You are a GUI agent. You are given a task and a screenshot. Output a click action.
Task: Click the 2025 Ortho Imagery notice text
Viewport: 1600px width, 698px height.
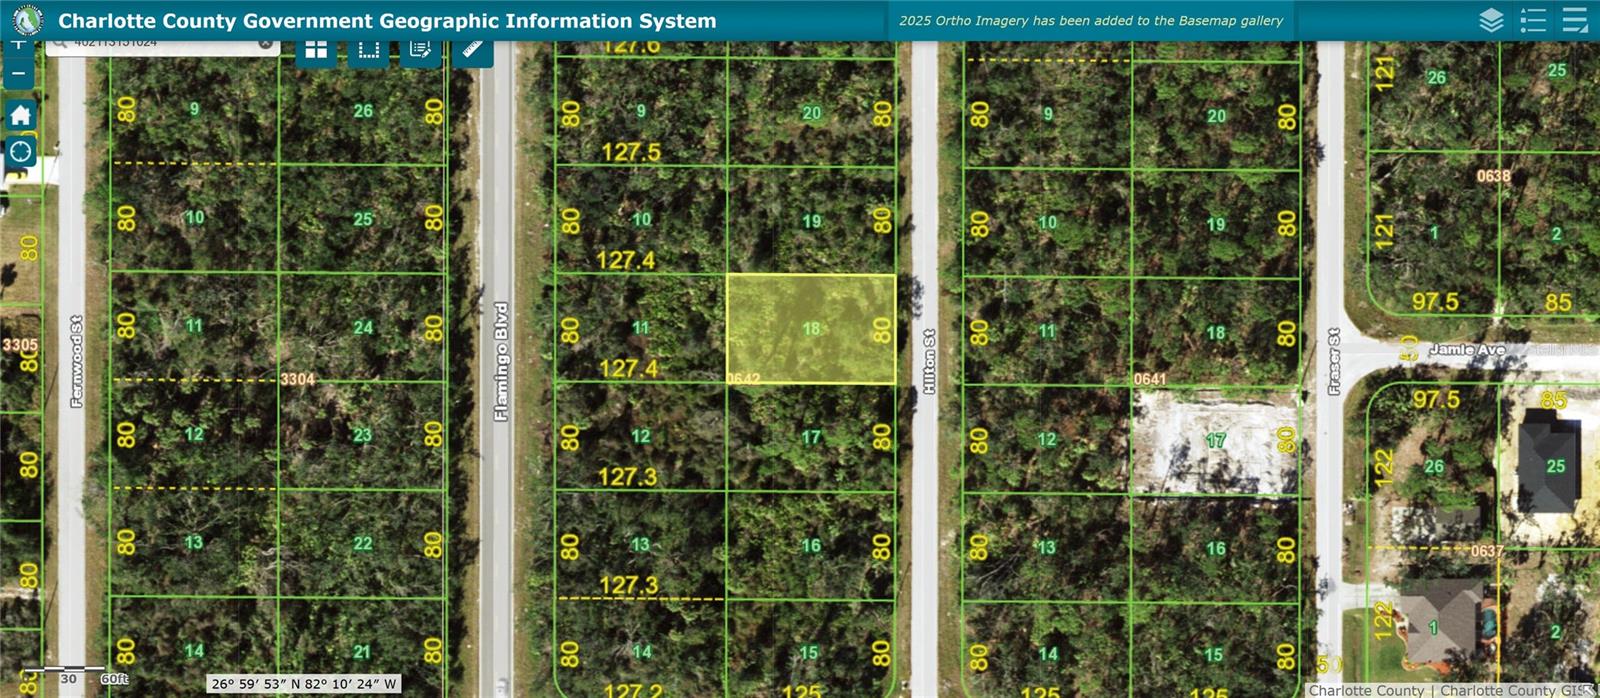[1090, 20]
